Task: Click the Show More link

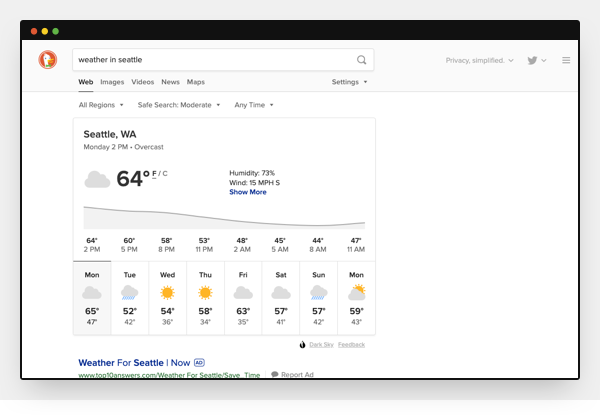Action: tap(248, 192)
